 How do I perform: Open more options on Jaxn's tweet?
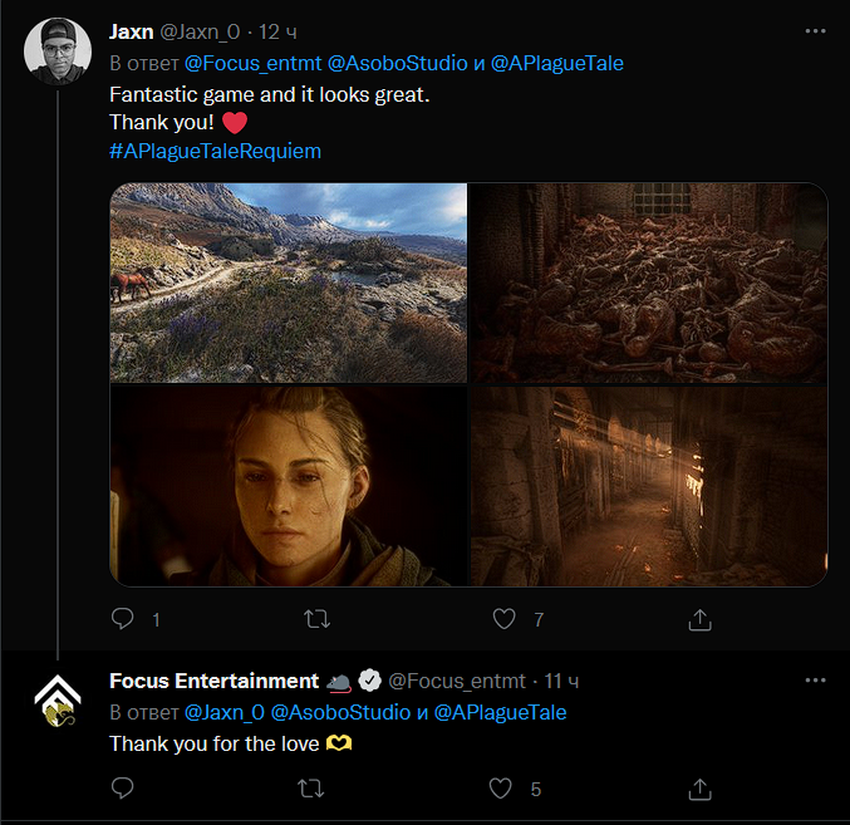(815, 31)
